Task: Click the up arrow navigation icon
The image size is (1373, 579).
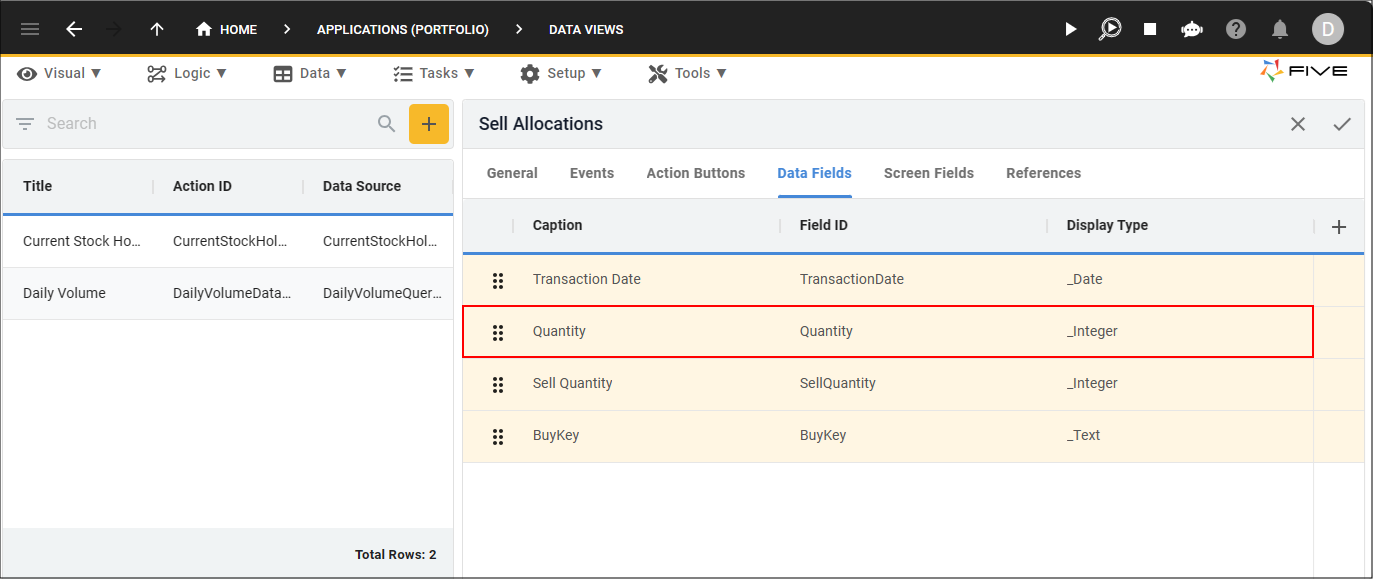Action: (157, 29)
